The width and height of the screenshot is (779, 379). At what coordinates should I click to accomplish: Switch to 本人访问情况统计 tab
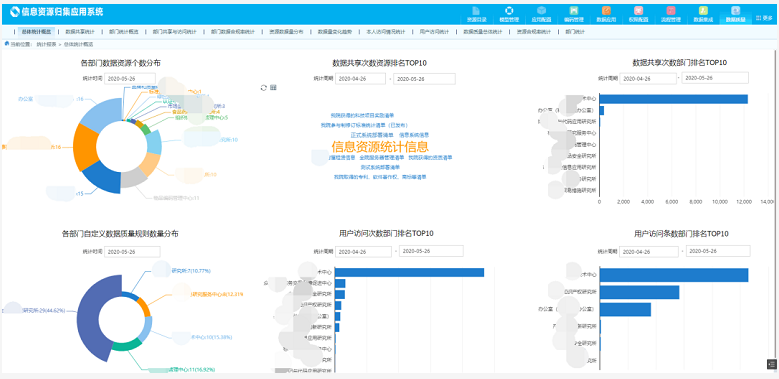pyautogui.click(x=386, y=32)
